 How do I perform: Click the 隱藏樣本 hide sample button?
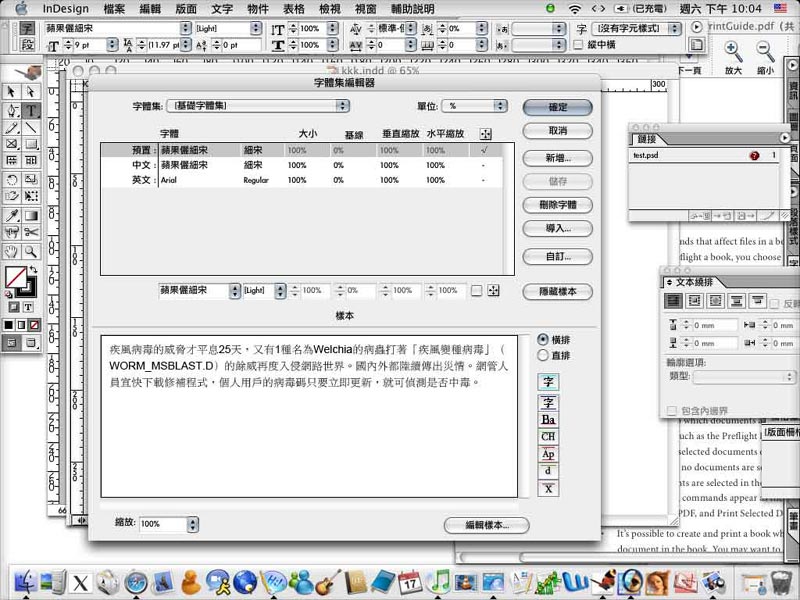point(557,292)
